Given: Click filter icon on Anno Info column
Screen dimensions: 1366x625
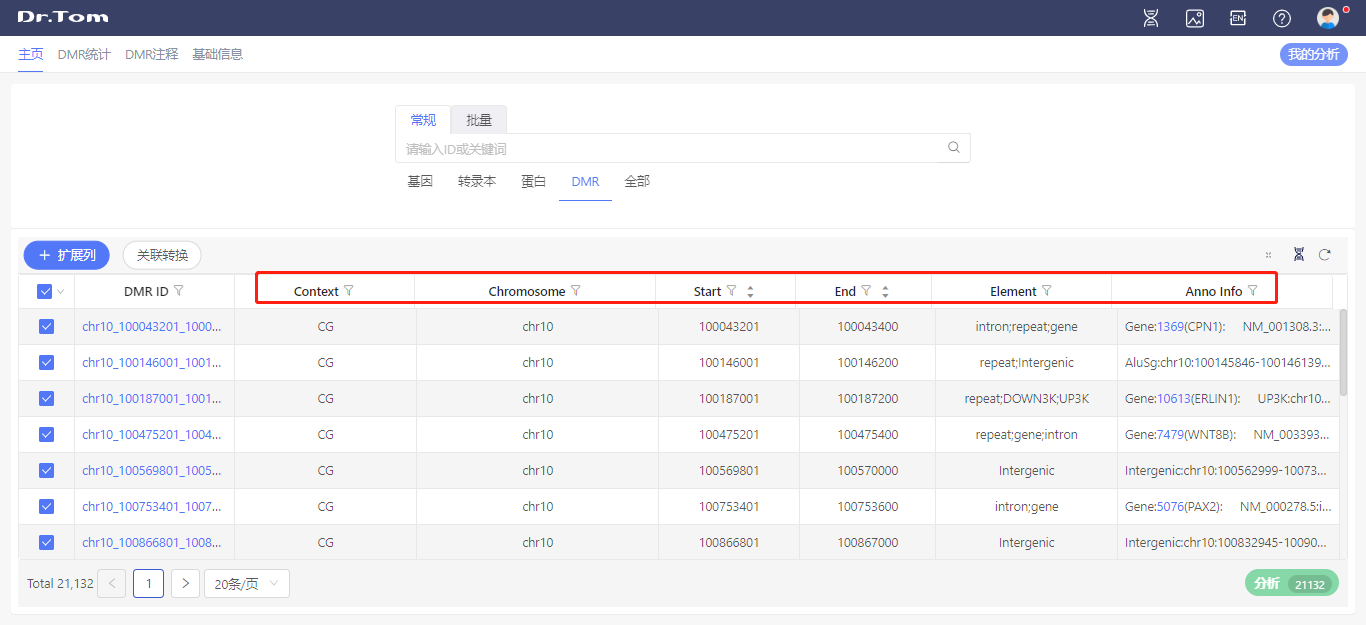Looking at the screenshot, I should click(x=1253, y=291).
